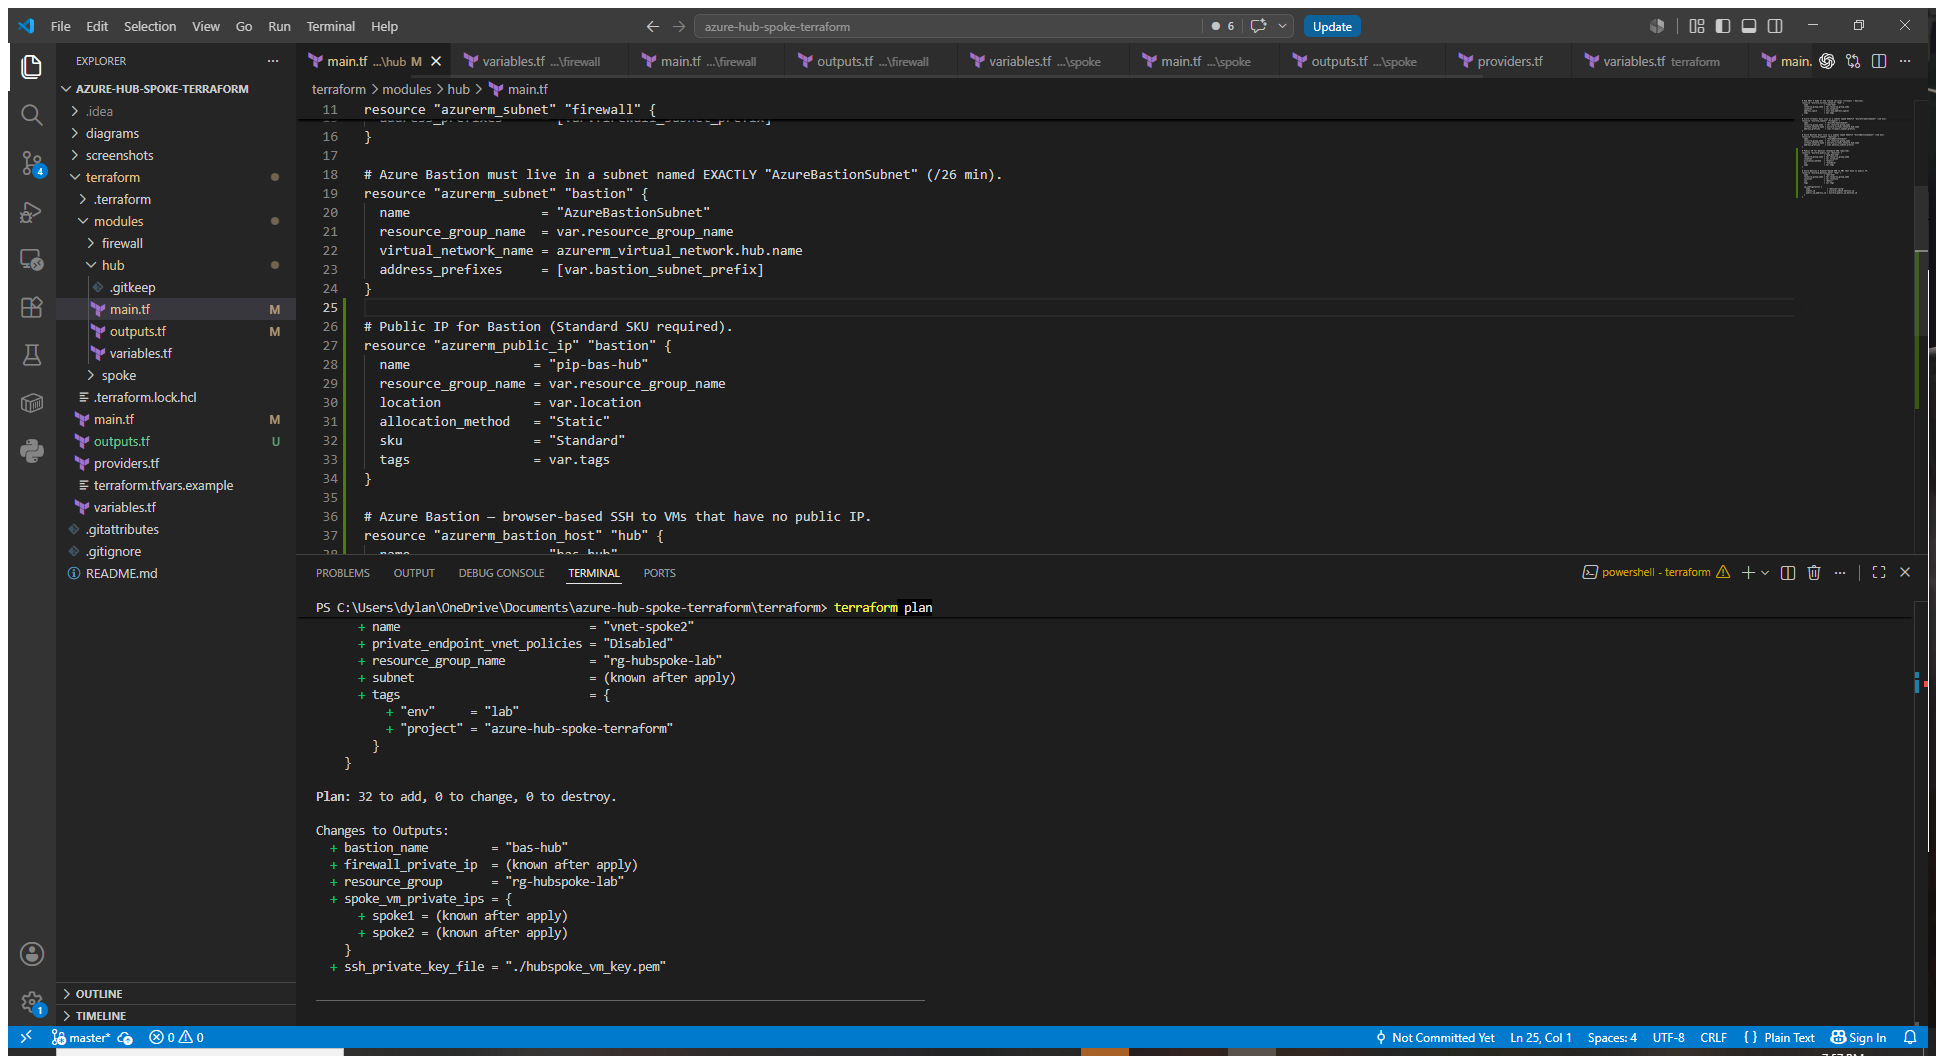The image size is (1936, 1056).
Task: Open the Explorer view in activity bar
Action: 32,67
